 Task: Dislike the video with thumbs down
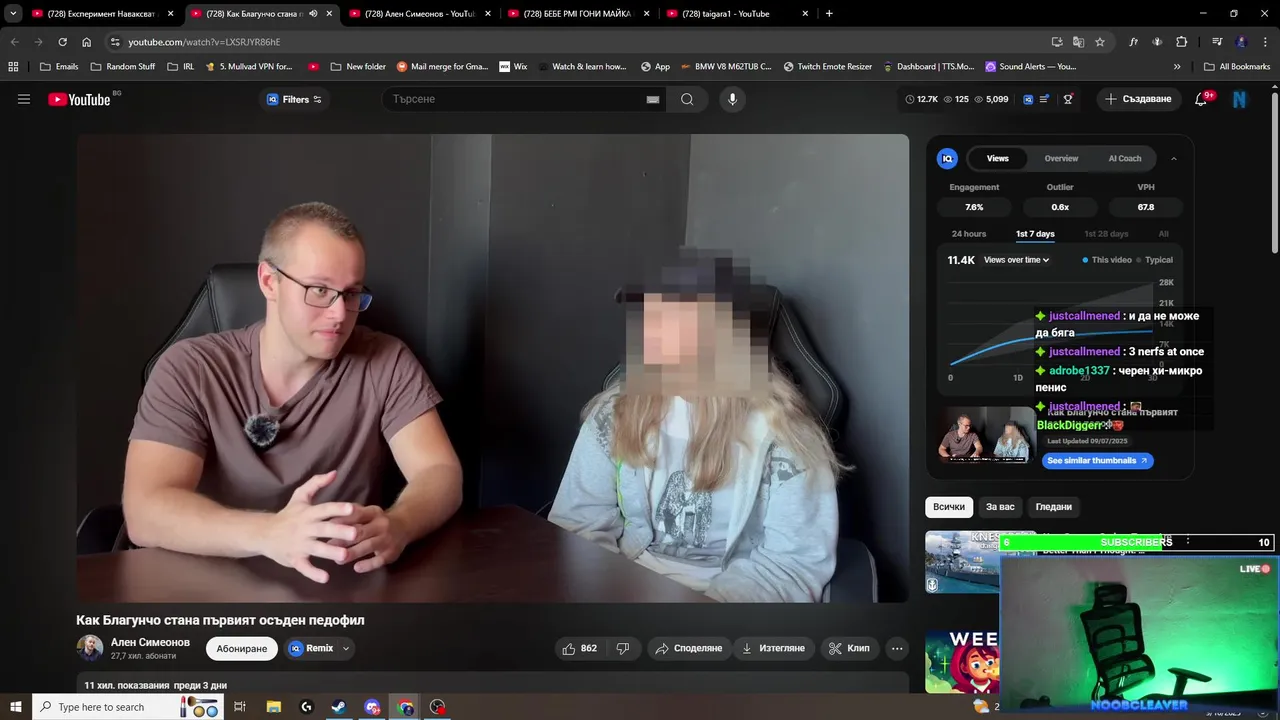(x=623, y=648)
